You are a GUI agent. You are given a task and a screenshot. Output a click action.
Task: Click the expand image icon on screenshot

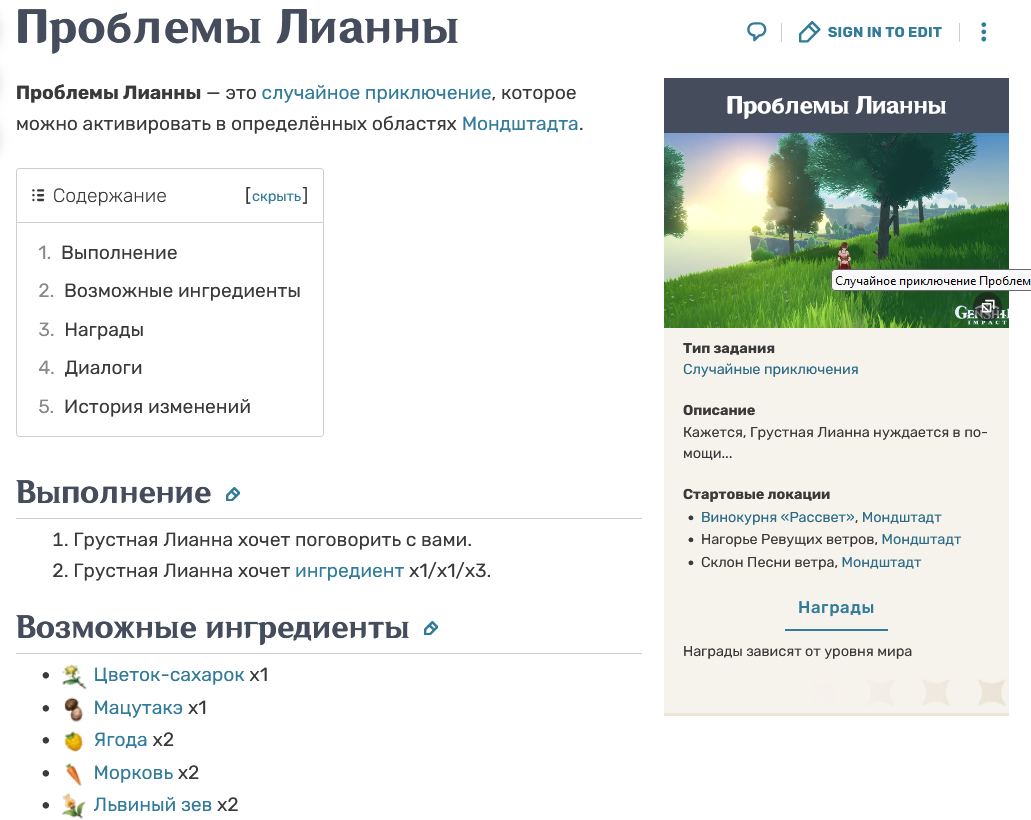coord(988,306)
